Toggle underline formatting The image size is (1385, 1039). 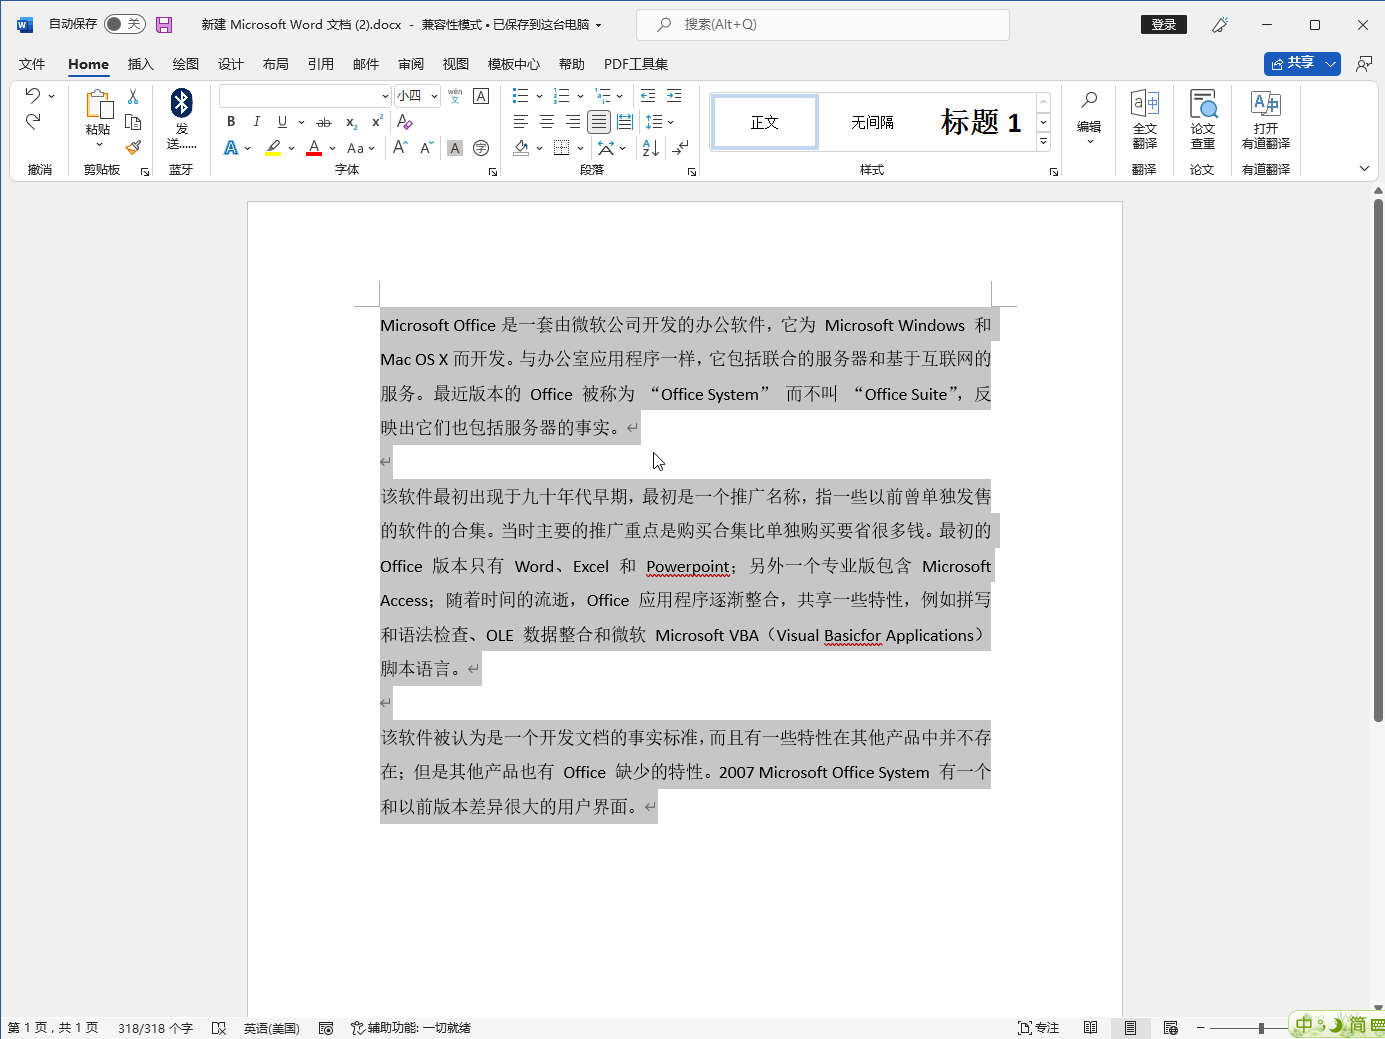coord(282,122)
